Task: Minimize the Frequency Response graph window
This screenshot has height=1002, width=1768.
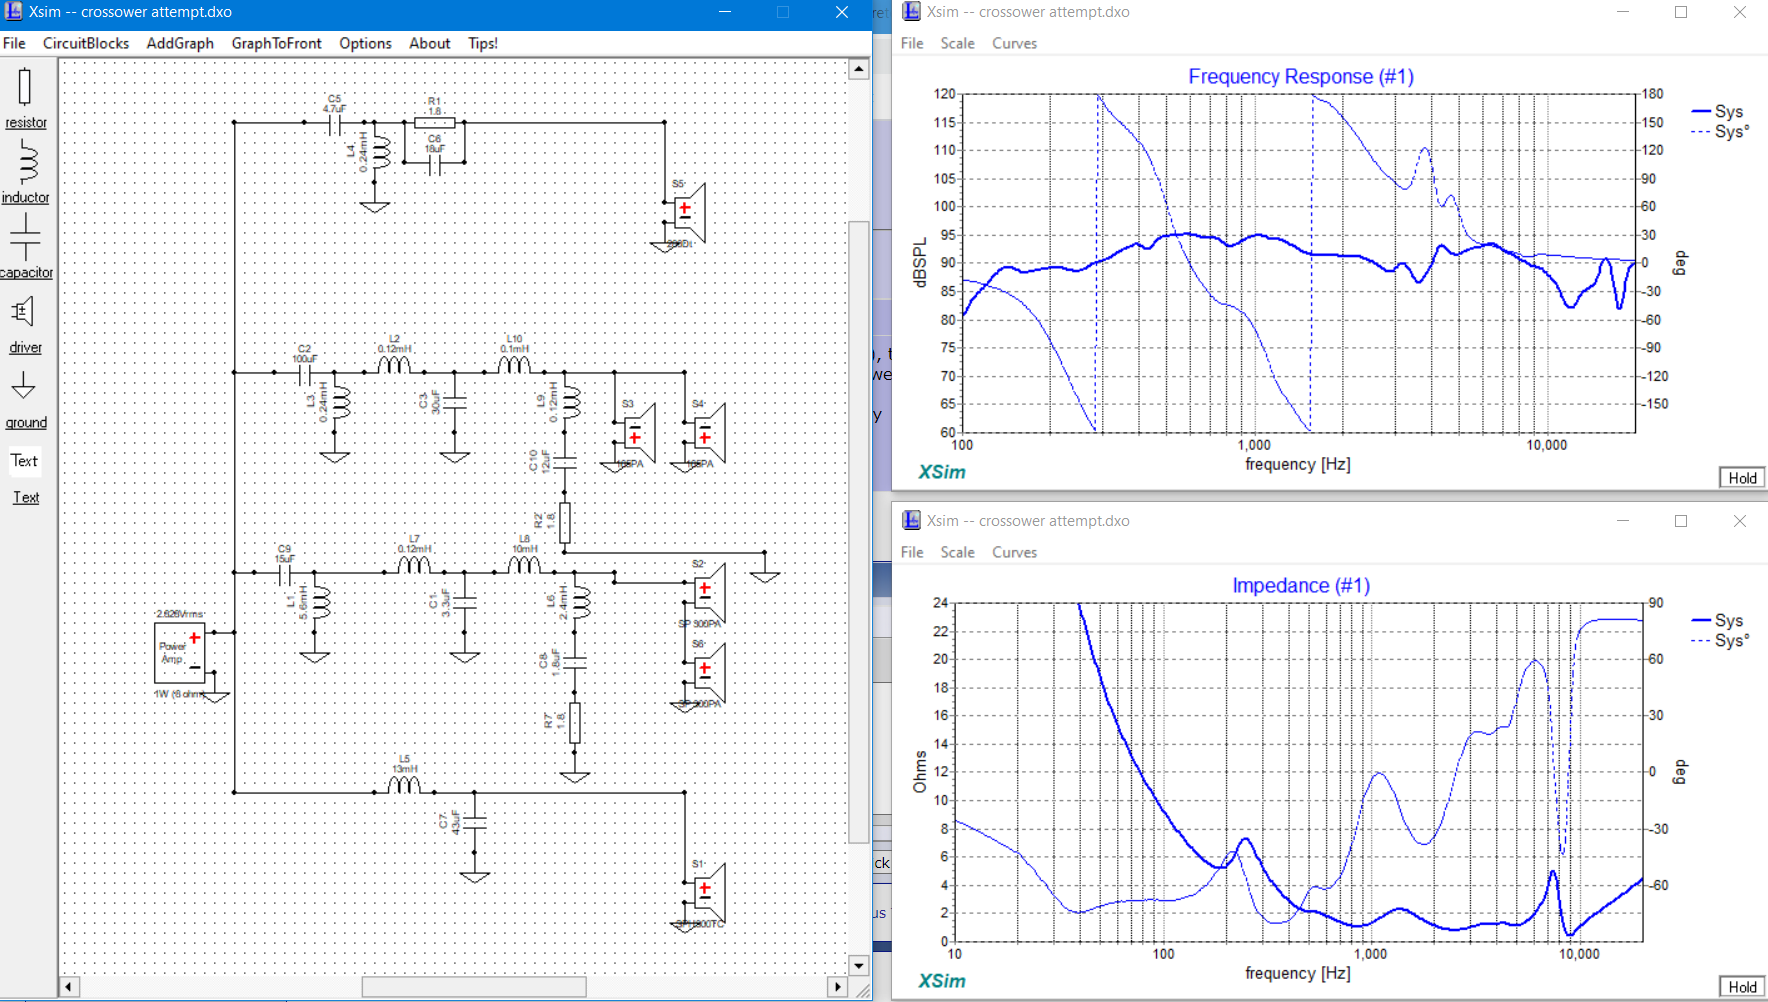Action: point(1622,12)
